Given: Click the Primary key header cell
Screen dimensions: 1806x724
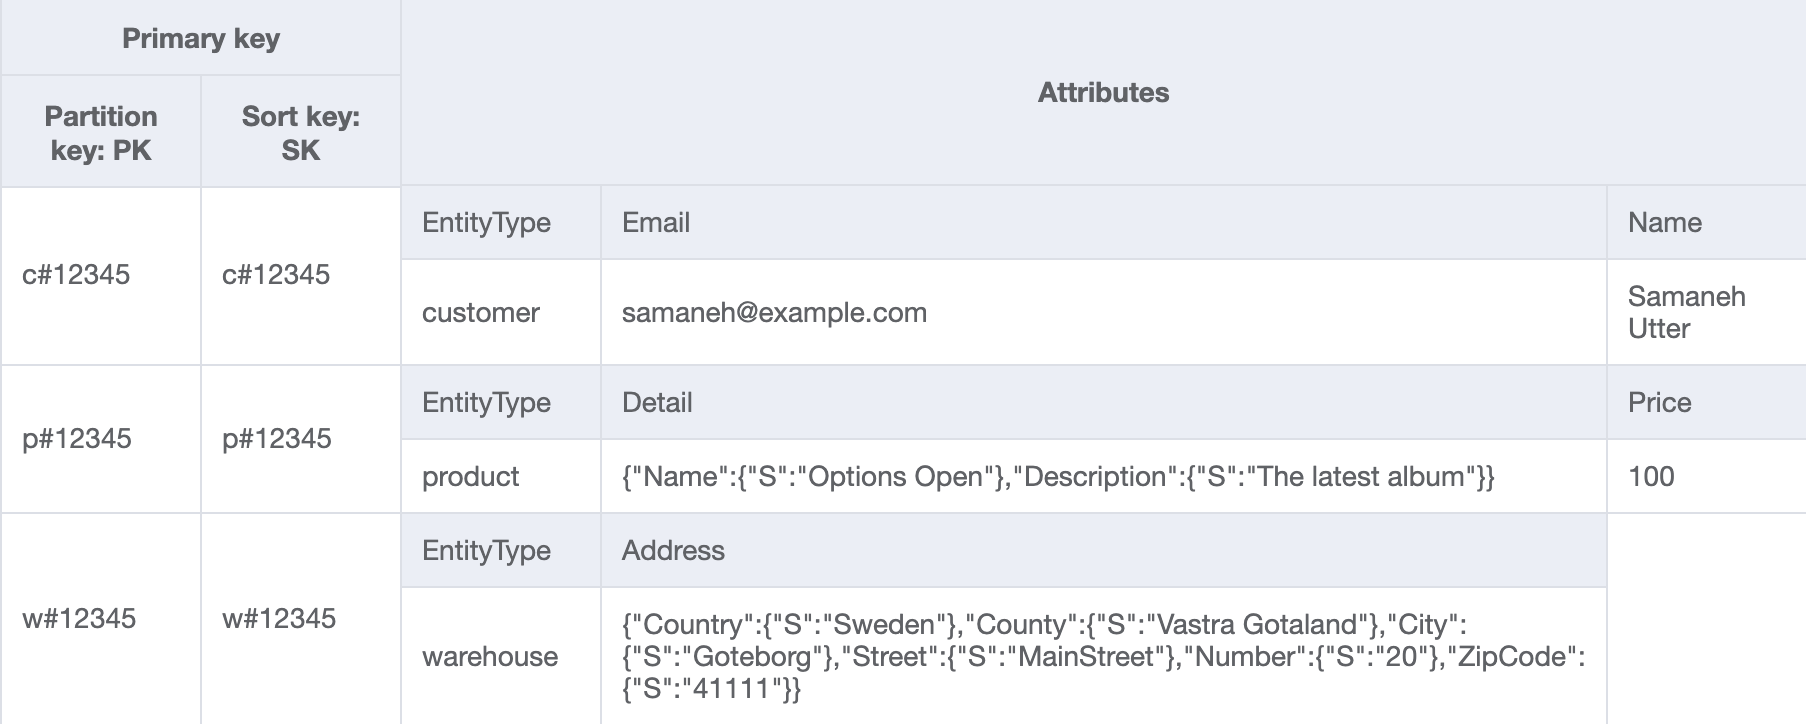Looking at the screenshot, I should tap(200, 39).
